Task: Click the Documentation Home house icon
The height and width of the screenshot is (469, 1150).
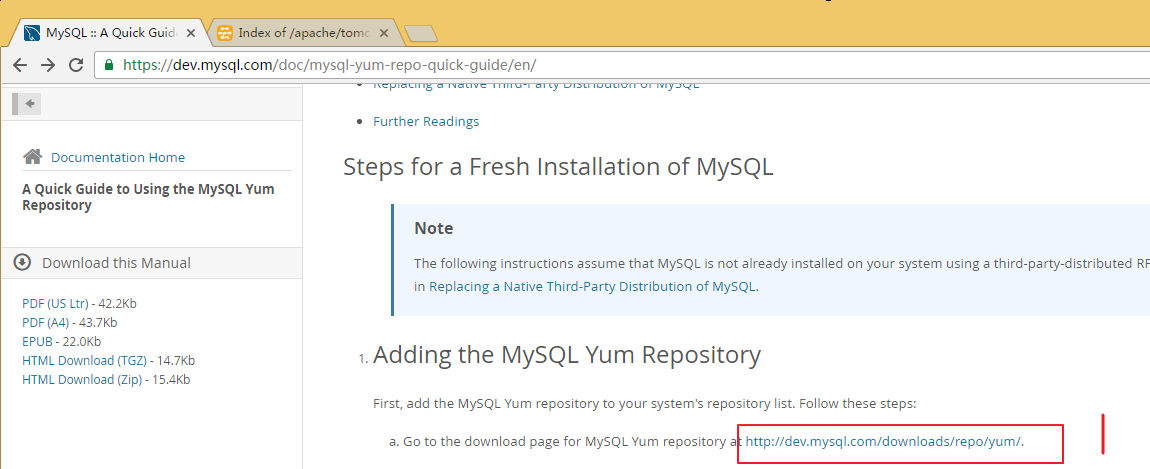Action: (x=32, y=156)
